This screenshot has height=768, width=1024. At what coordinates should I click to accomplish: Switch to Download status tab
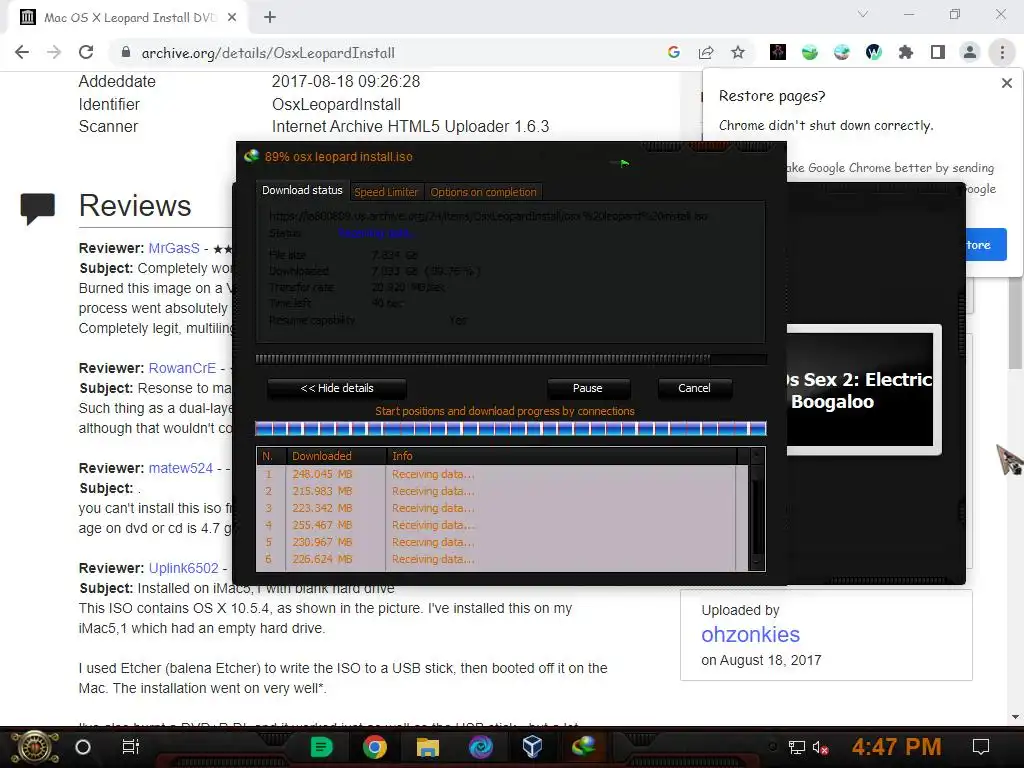coord(302,190)
